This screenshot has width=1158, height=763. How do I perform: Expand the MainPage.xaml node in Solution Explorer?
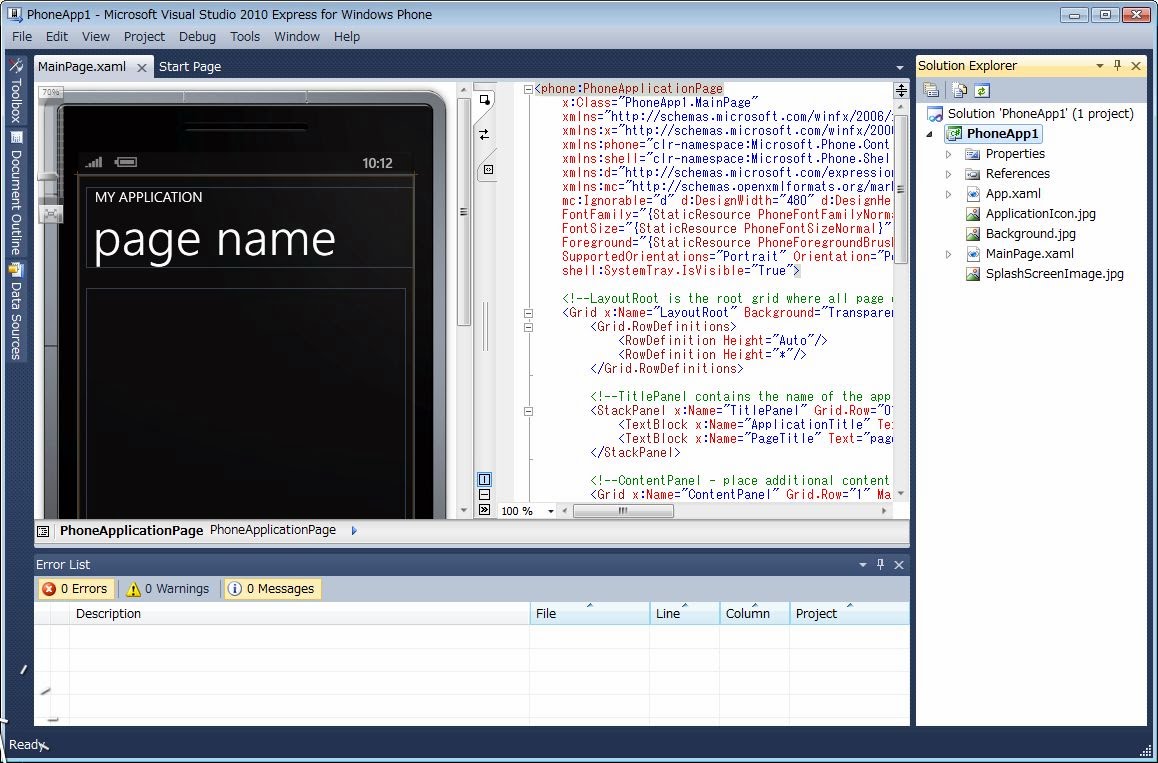[x=949, y=254]
